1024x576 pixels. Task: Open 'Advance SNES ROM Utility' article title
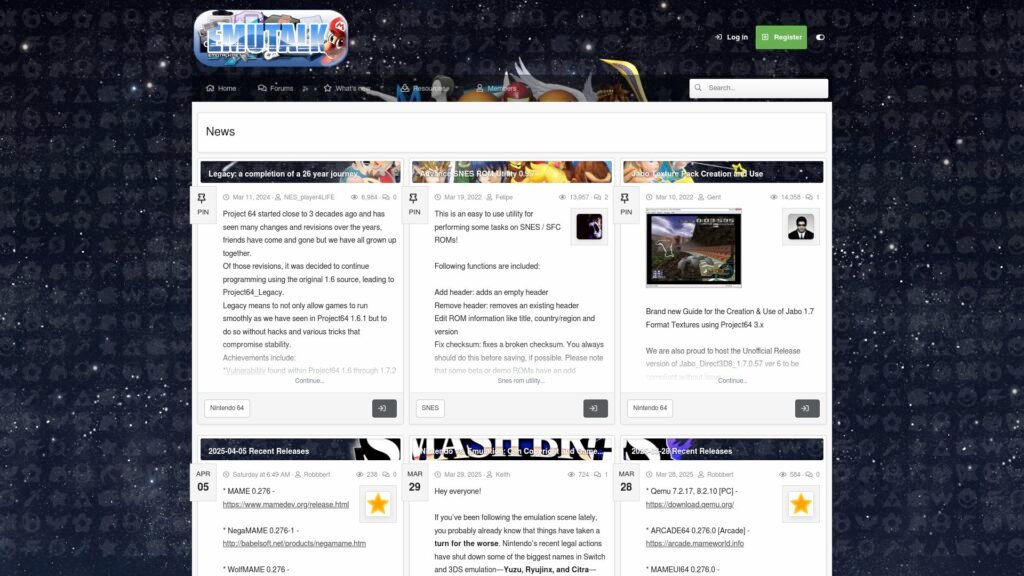pos(477,174)
